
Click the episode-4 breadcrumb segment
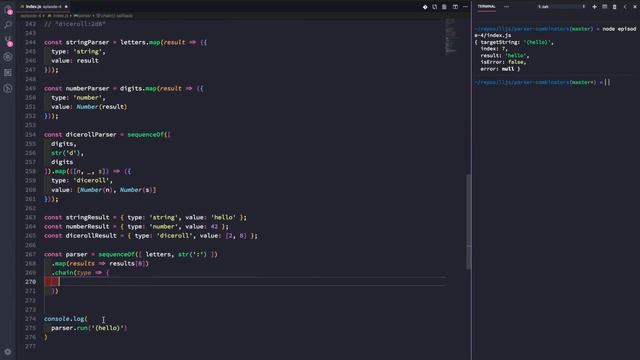[x=31, y=16]
